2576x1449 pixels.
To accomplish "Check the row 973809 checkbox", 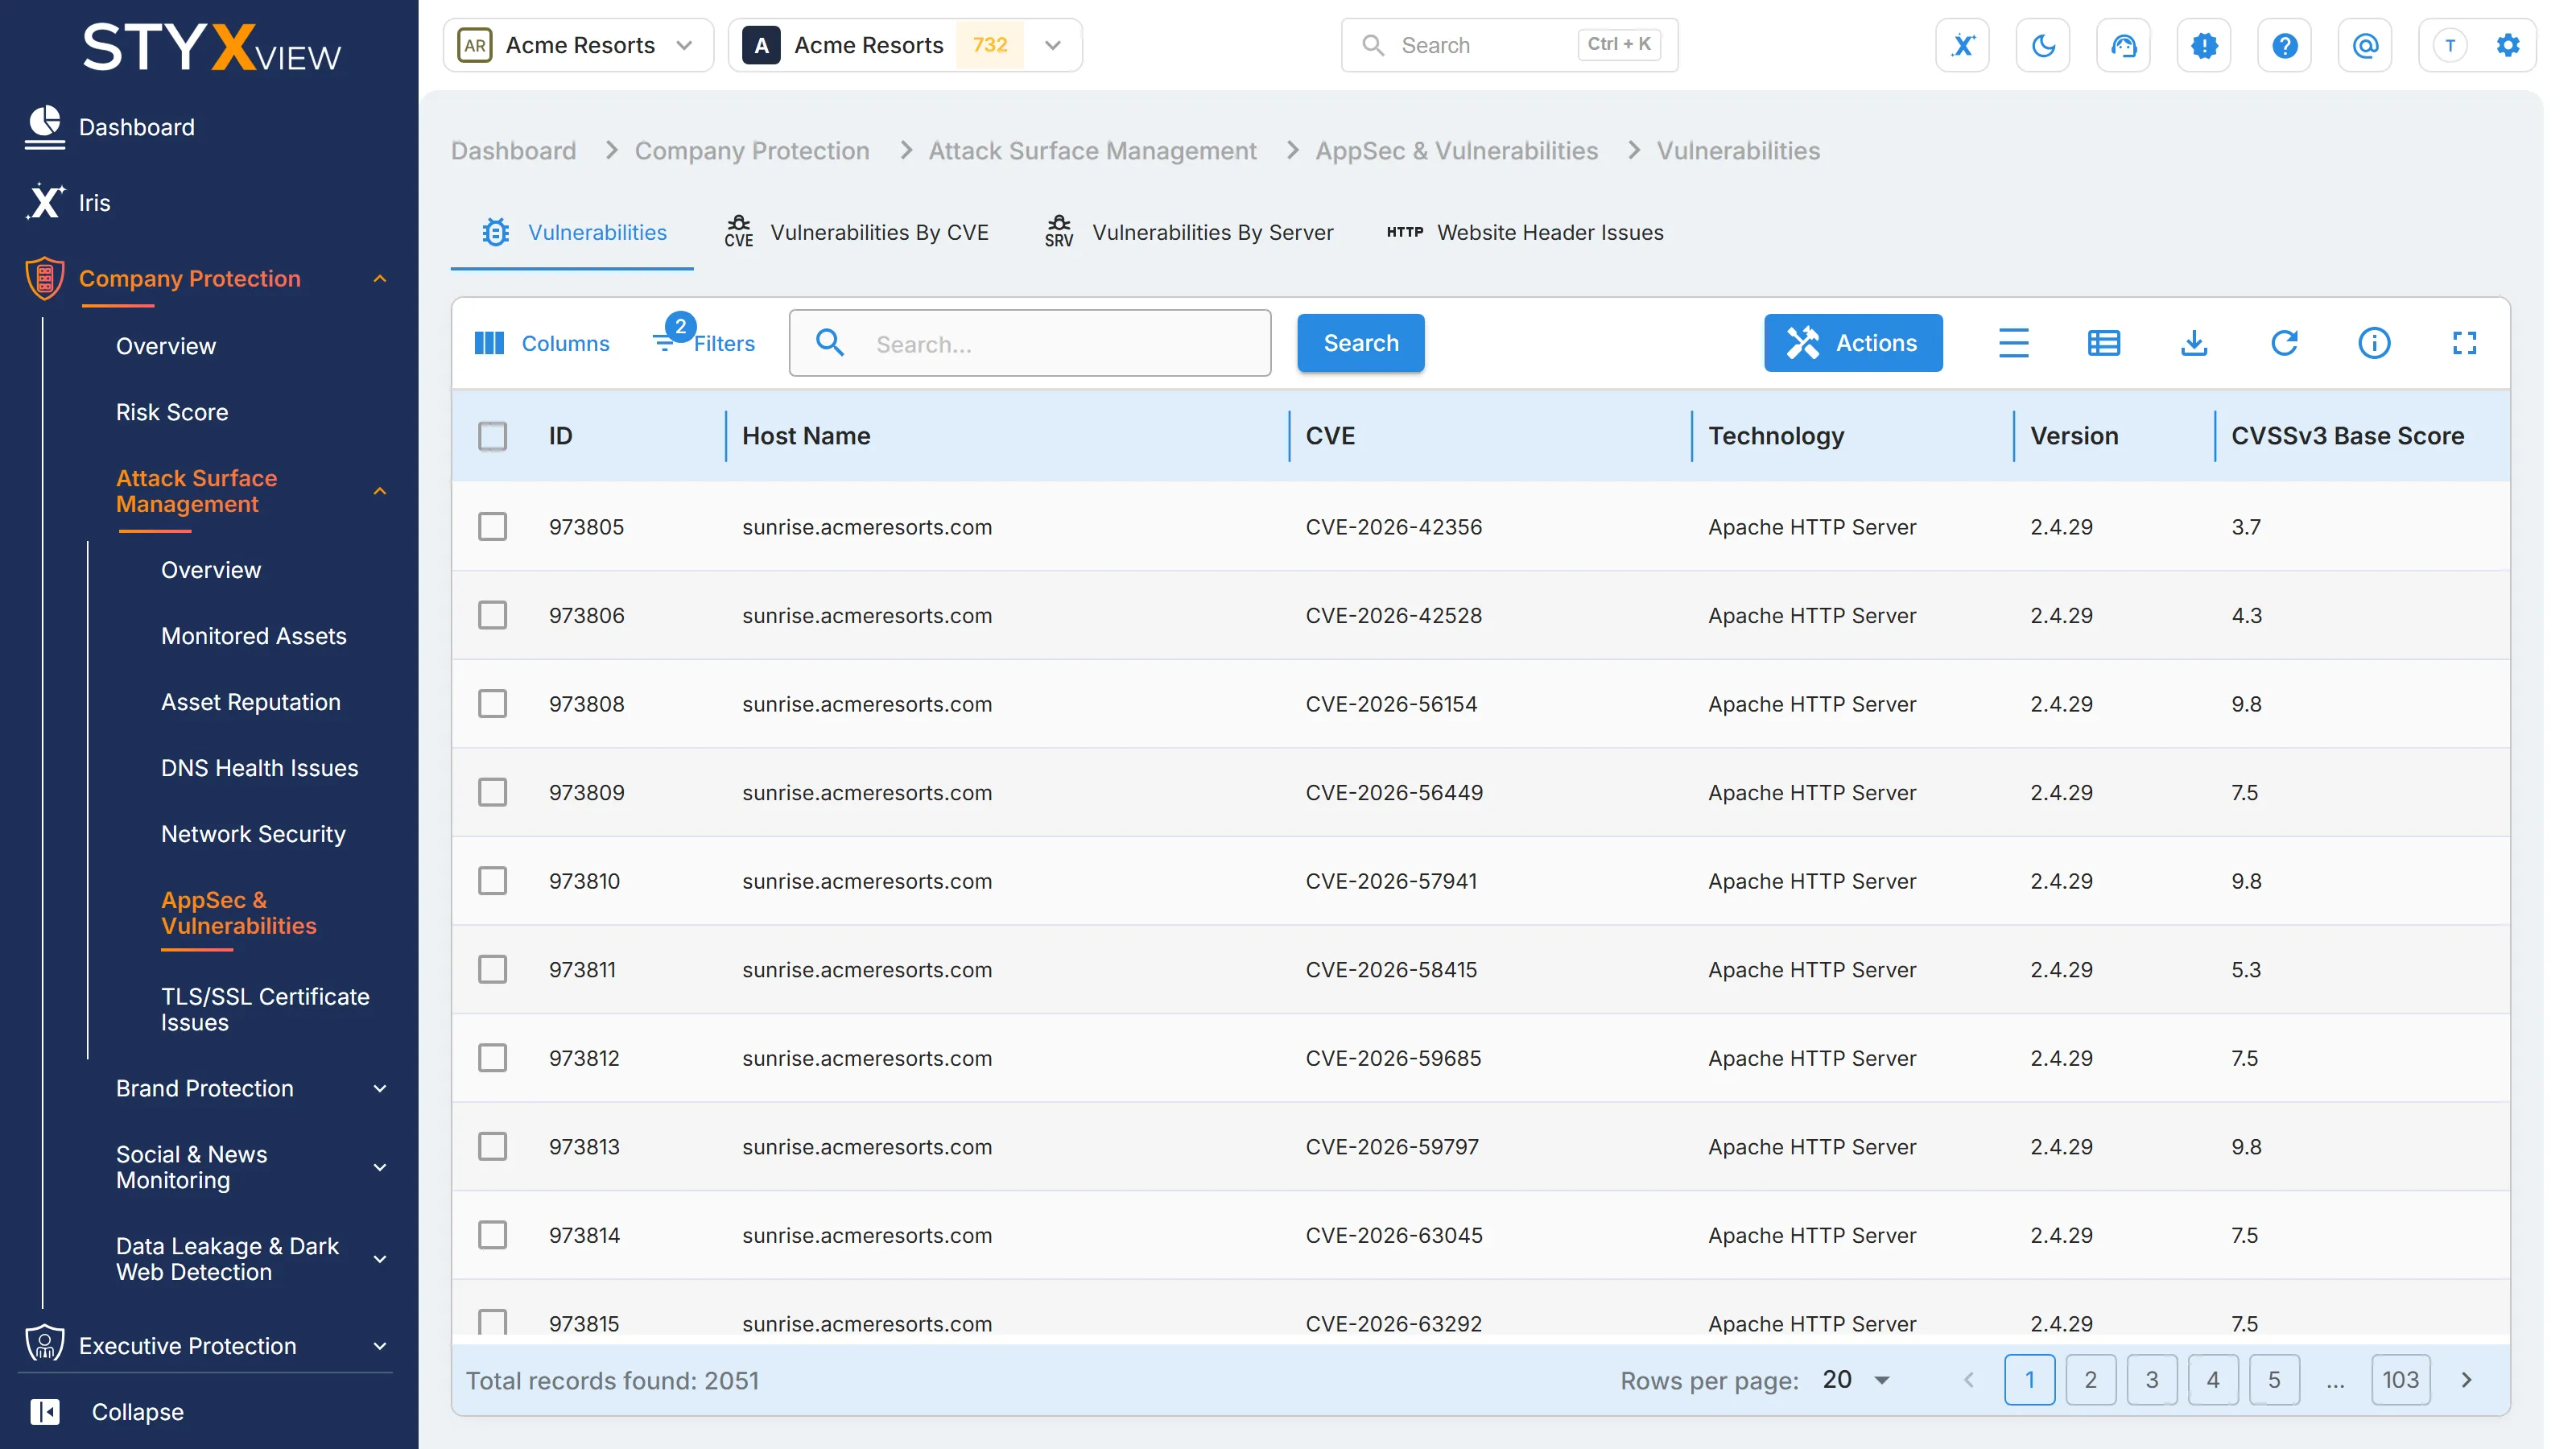I will coord(492,792).
